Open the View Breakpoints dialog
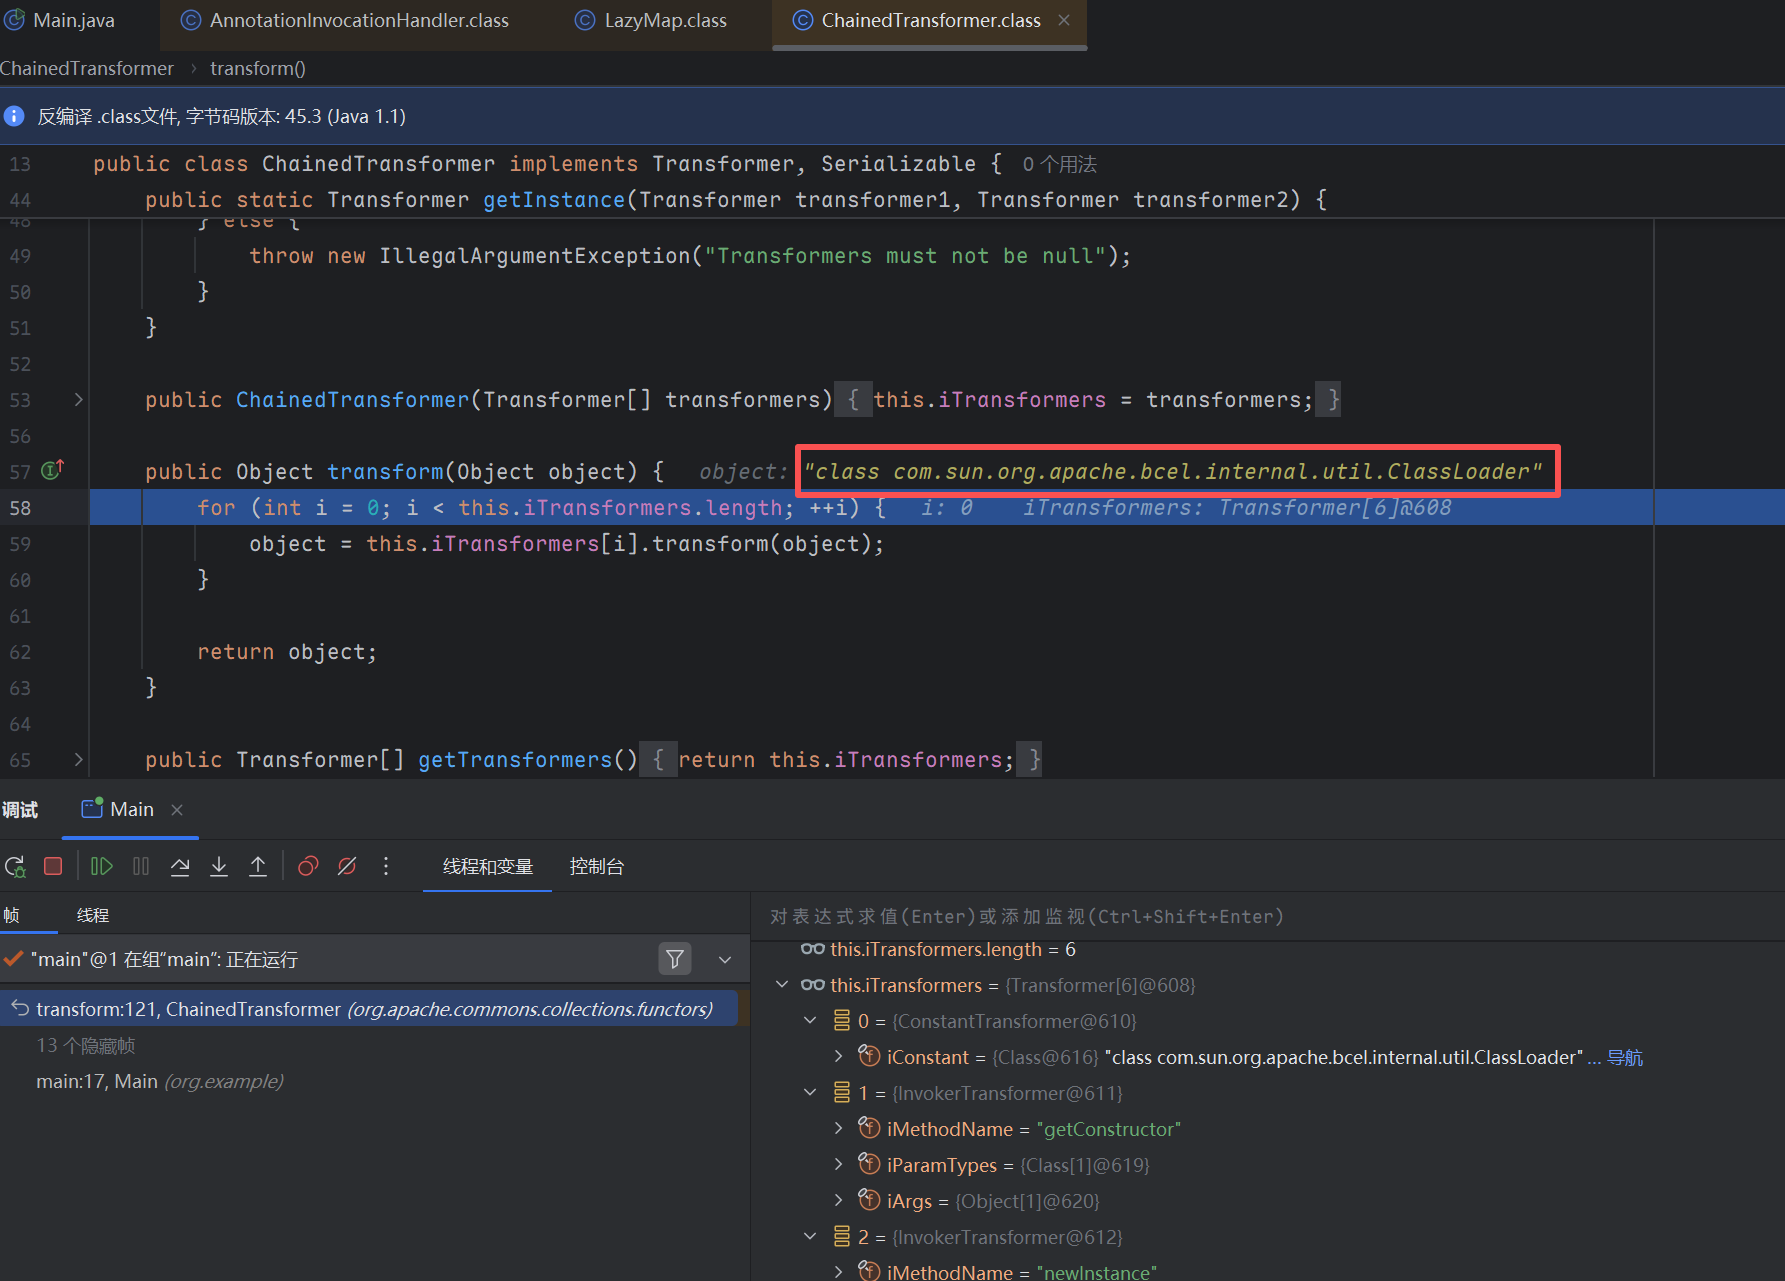Viewport: 1785px width, 1281px height. tap(308, 867)
